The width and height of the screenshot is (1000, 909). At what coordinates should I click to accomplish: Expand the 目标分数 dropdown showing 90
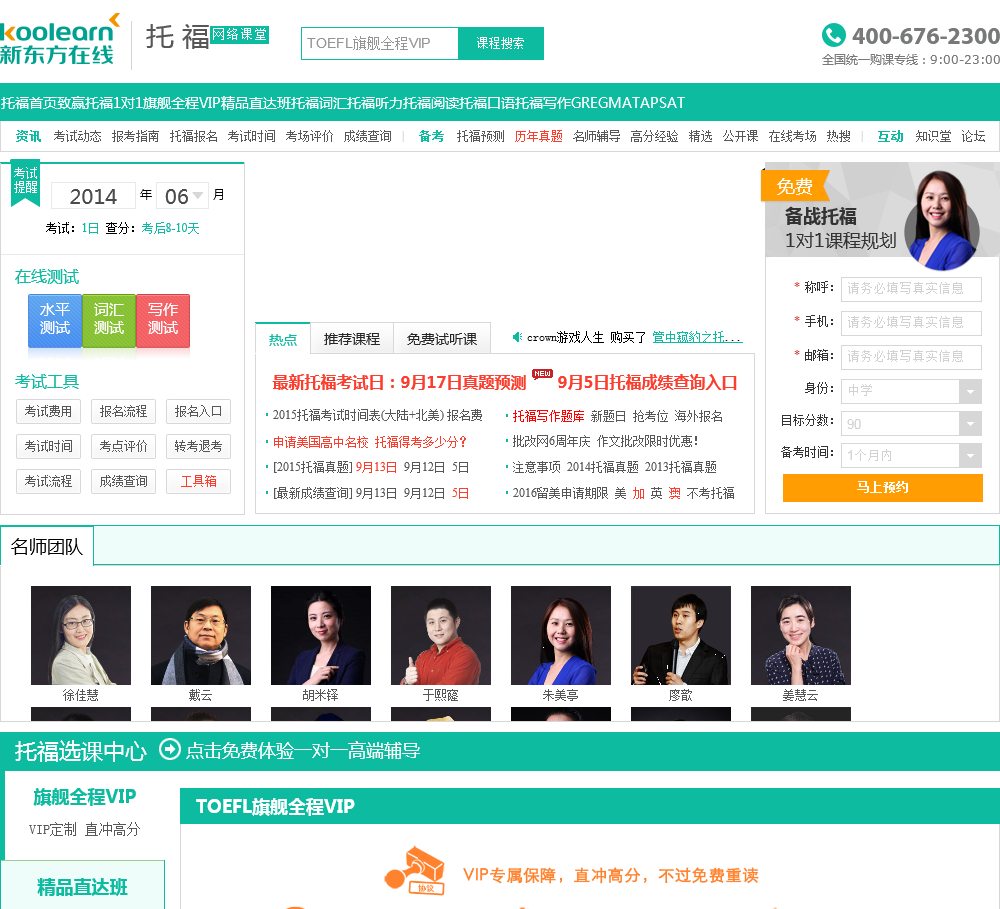911,424
